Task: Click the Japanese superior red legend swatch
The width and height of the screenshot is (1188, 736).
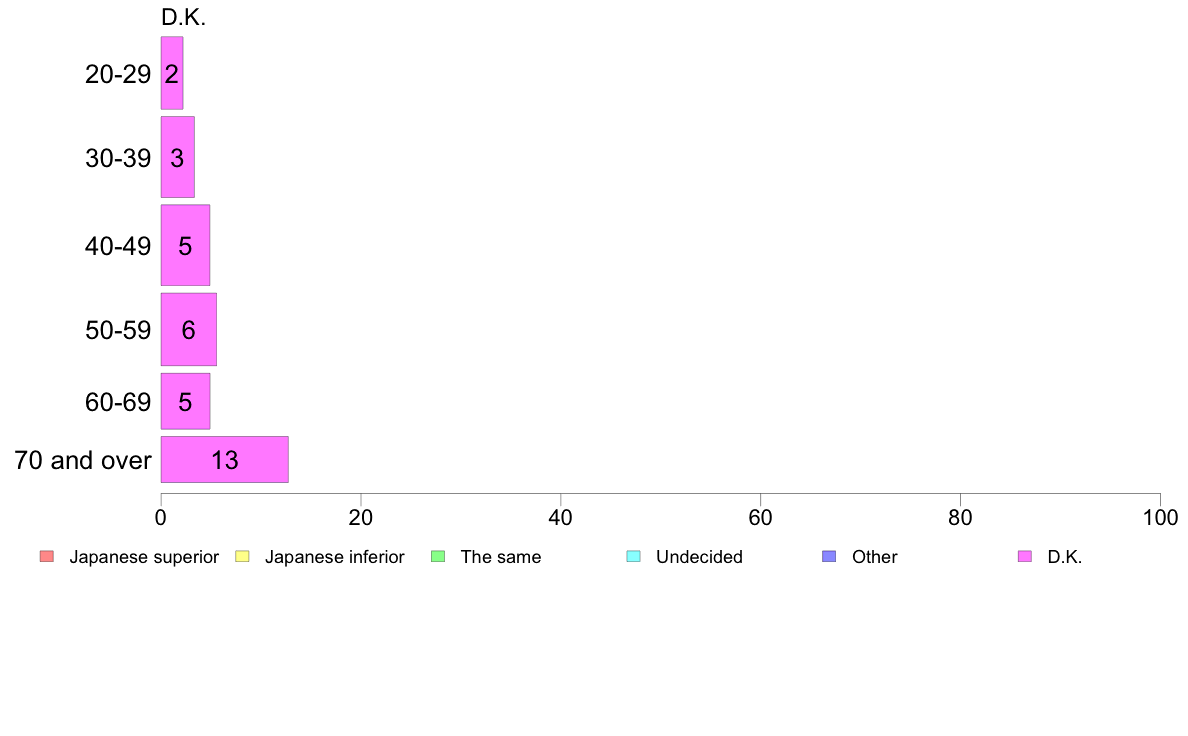Action: click(47, 556)
